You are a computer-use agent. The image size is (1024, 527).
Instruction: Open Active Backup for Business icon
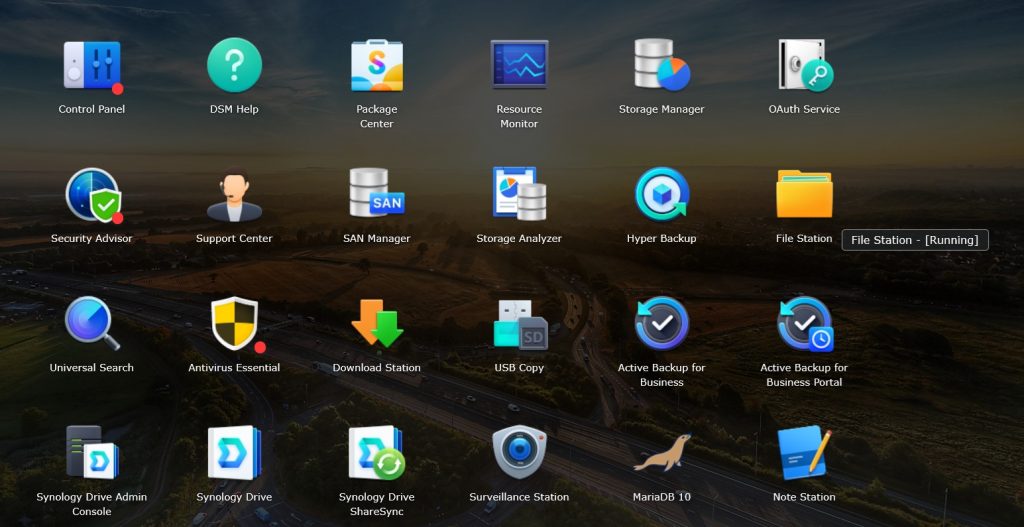pos(662,323)
